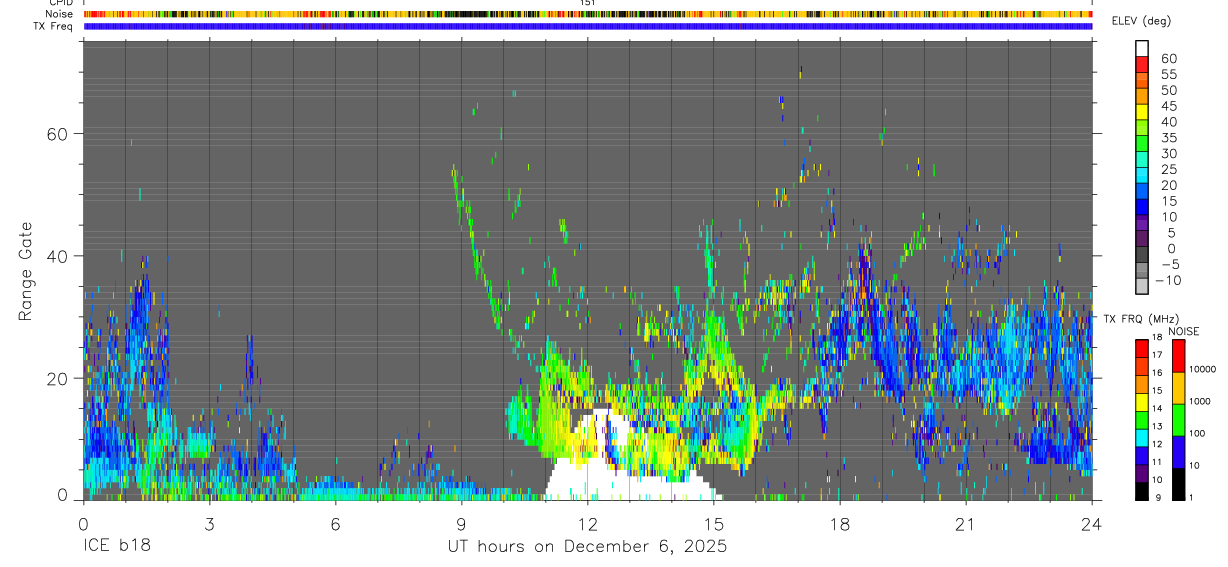Screen dimensions: 1228x567
Task: Pick the blue NOISE swatch between 10 and 100
Action: pyautogui.click(x=1180, y=452)
